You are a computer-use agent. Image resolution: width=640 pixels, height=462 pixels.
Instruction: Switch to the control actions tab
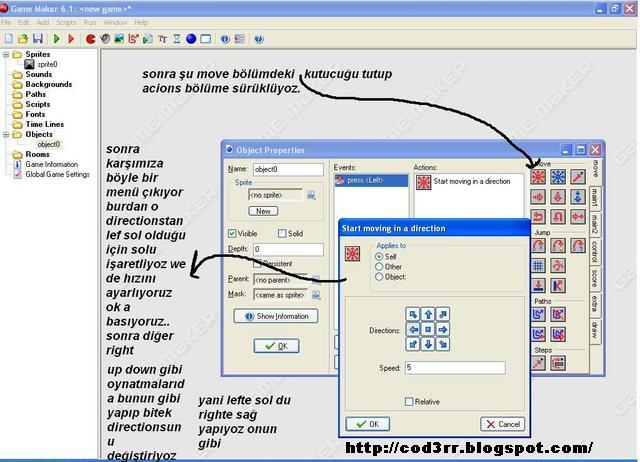pos(596,252)
